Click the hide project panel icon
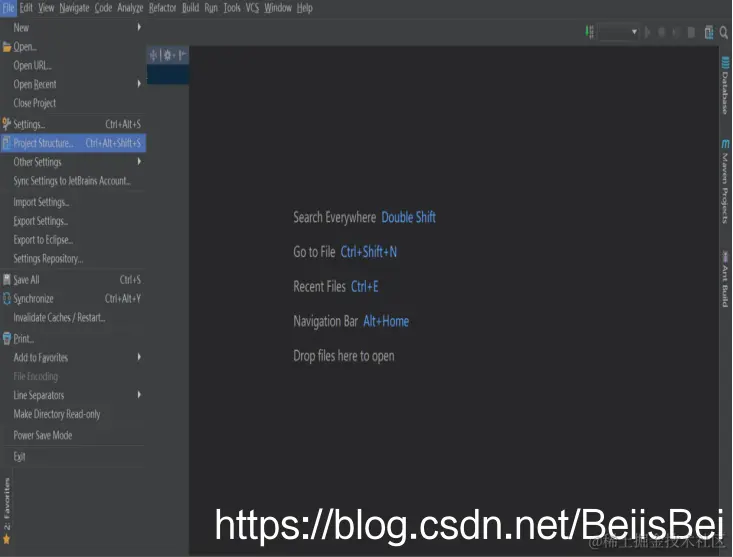The image size is (733, 557). point(182,55)
